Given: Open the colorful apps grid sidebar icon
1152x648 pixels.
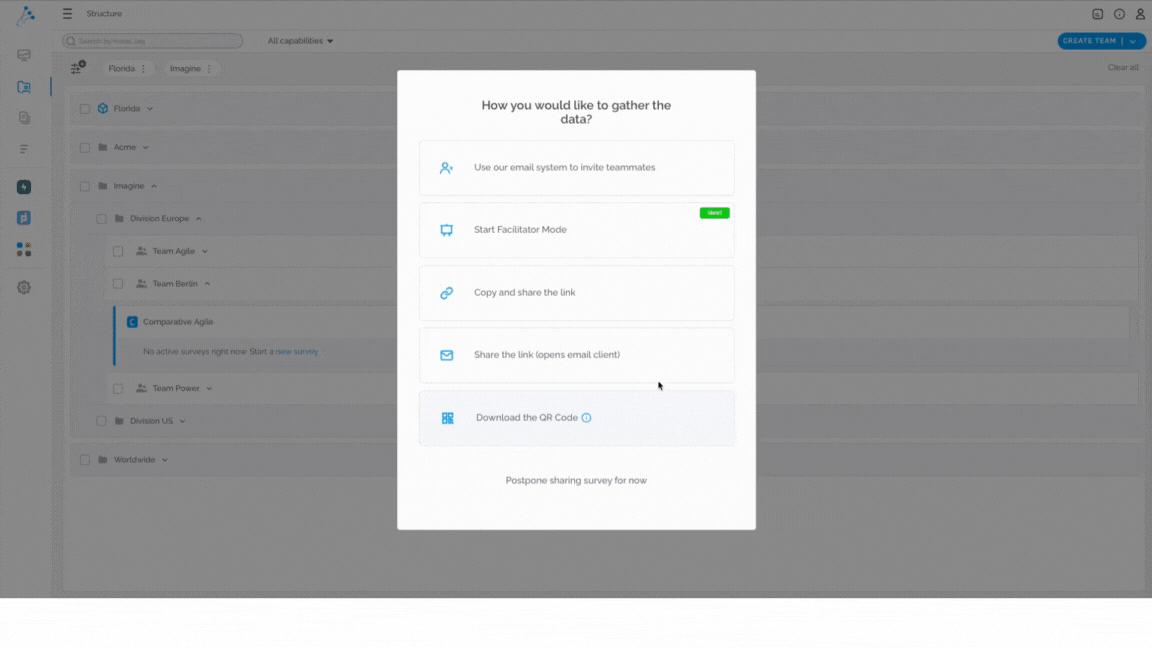Looking at the screenshot, I should 24,250.
